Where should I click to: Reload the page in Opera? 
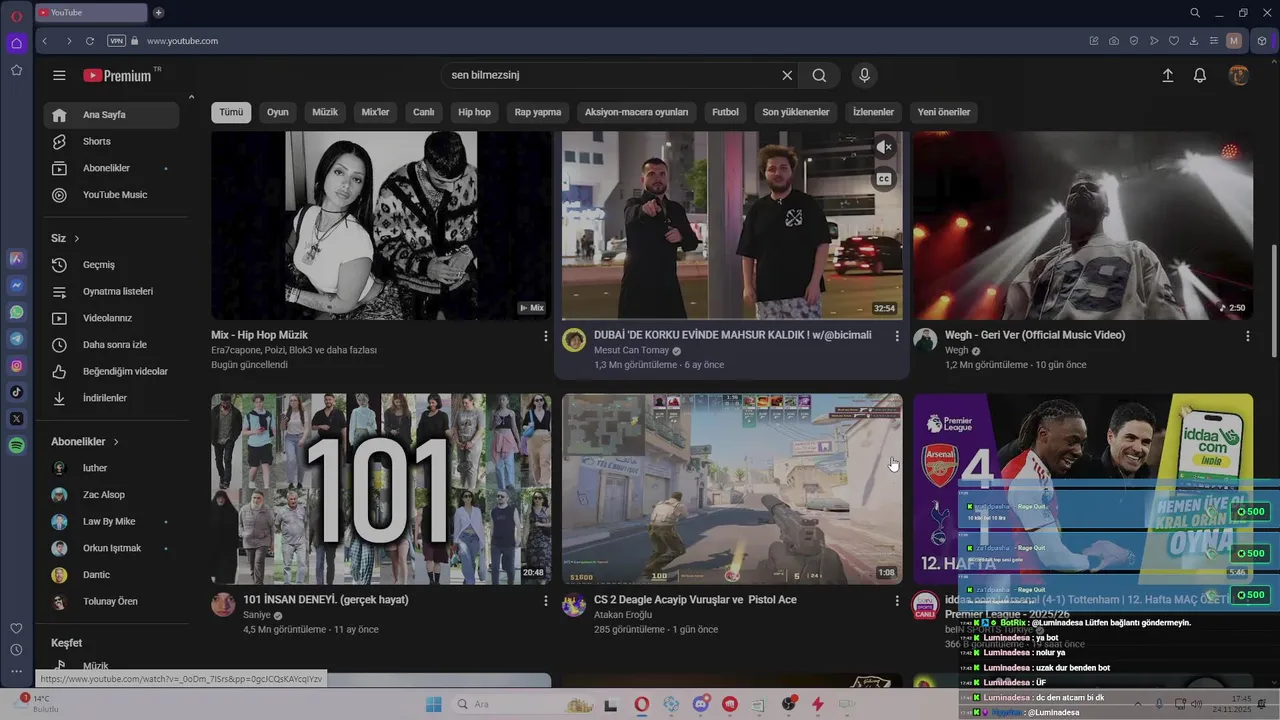pos(90,41)
